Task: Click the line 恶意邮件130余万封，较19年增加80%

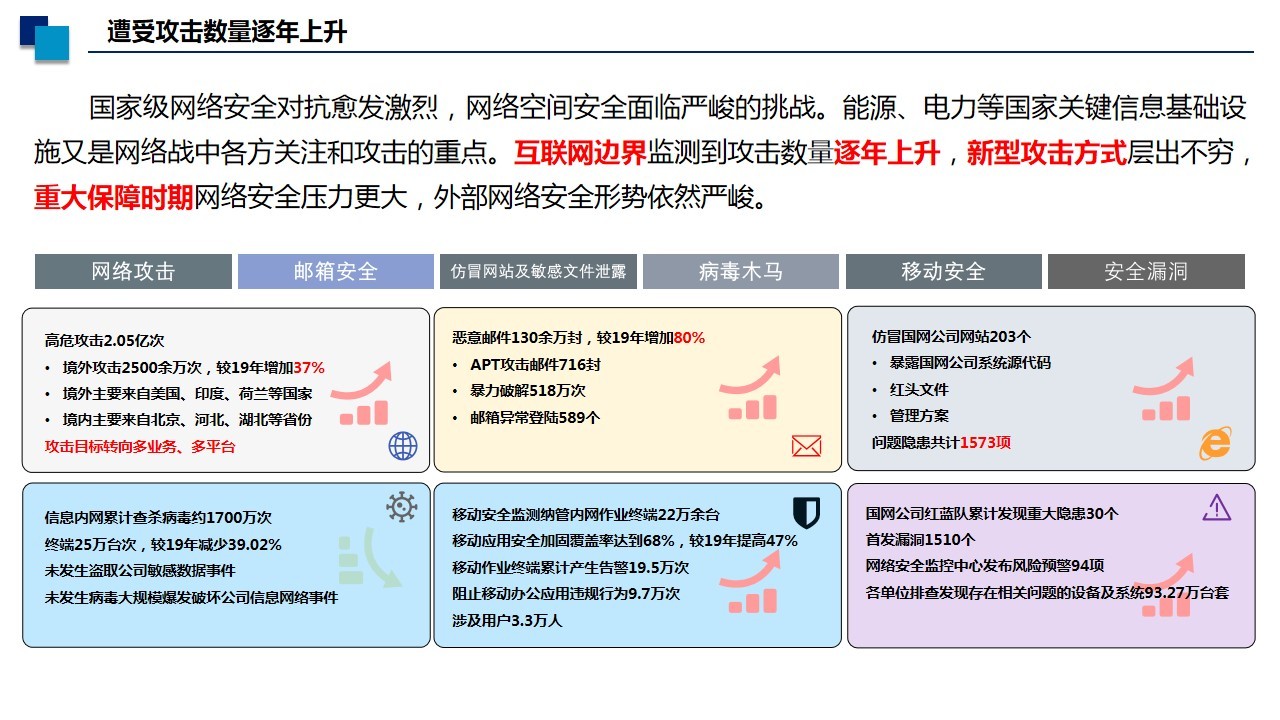Action: [579, 338]
